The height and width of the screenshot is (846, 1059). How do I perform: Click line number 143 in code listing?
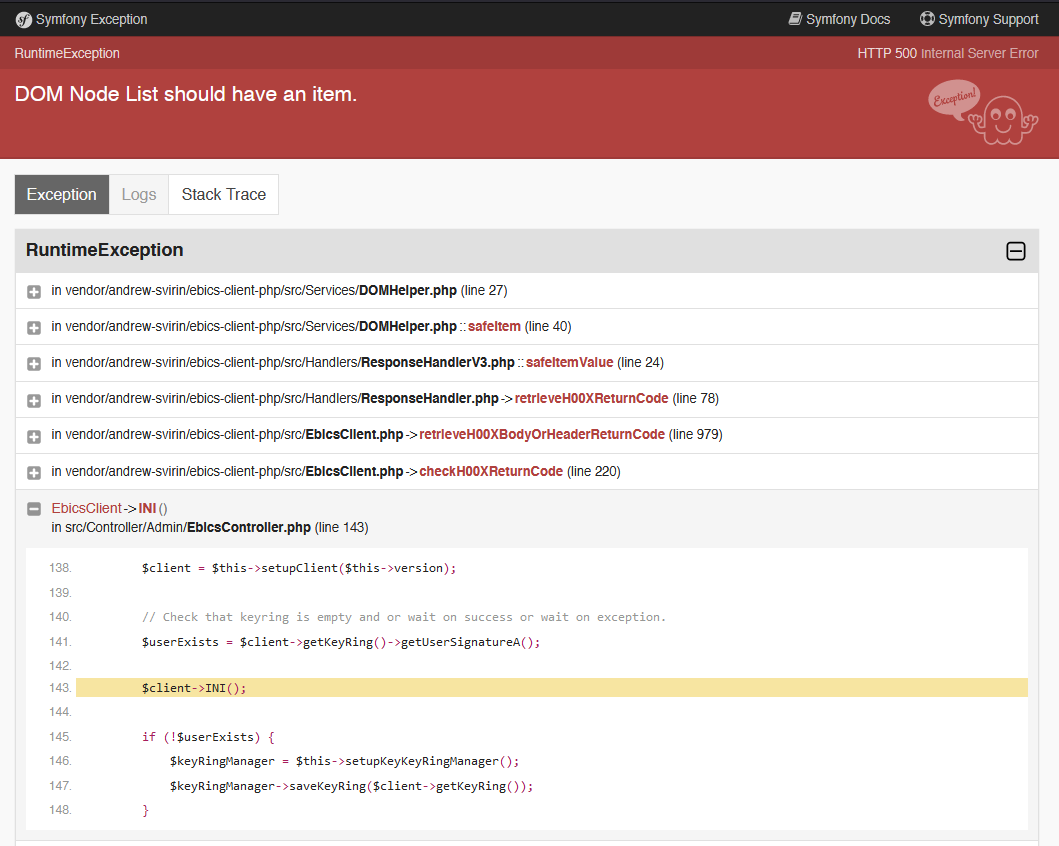[x=60, y=688]
